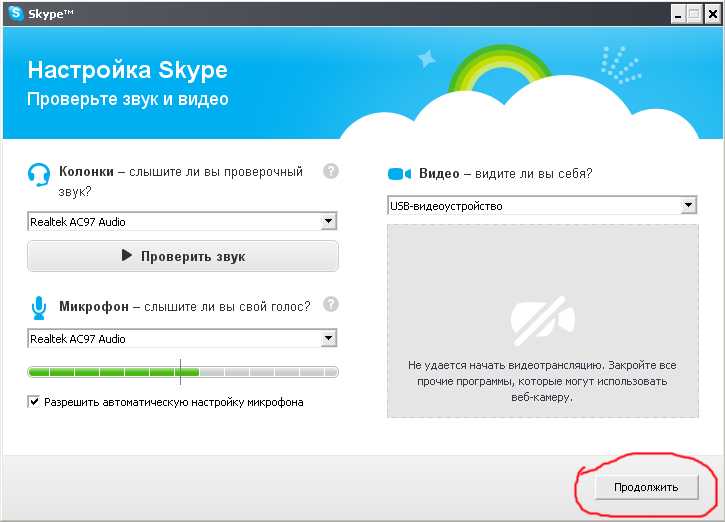
Task: Click the Настройка Skype heading
Action: coord(128,70)
